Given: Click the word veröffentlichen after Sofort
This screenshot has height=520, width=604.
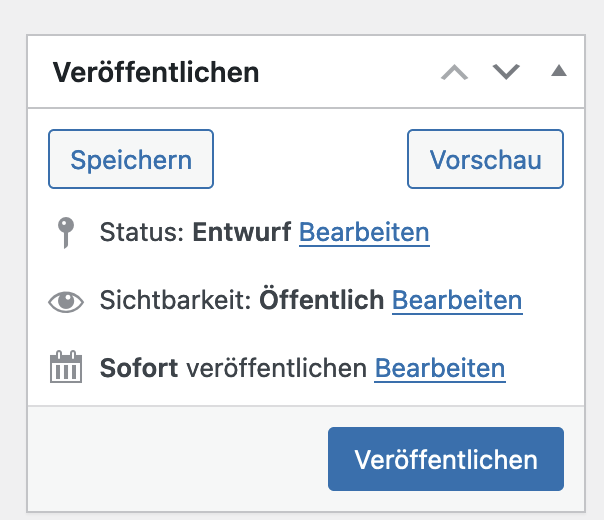Looking at the screenshot, I should (276, 368).
